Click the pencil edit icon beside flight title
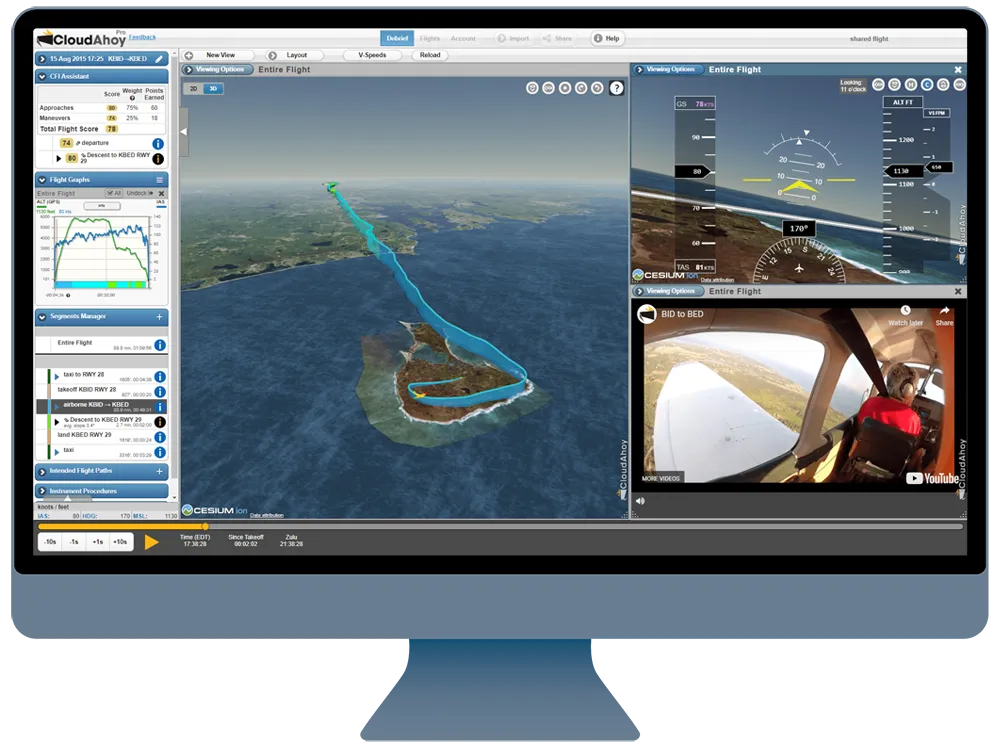The image size is (1000, 748). 159,59
